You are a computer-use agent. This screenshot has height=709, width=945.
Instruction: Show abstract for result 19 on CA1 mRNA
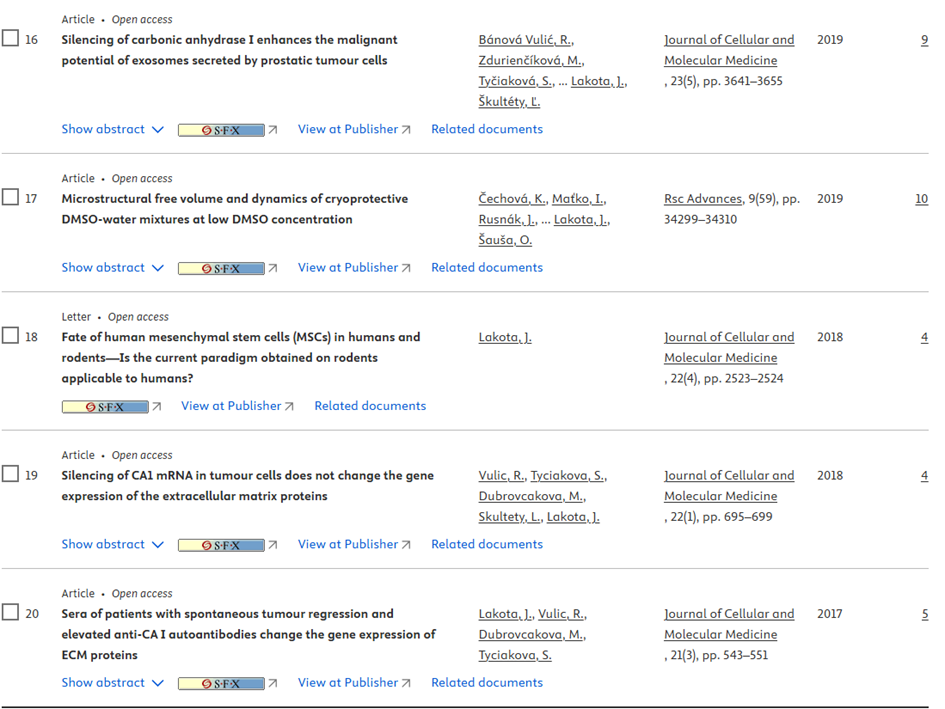(x=111, y=544)
